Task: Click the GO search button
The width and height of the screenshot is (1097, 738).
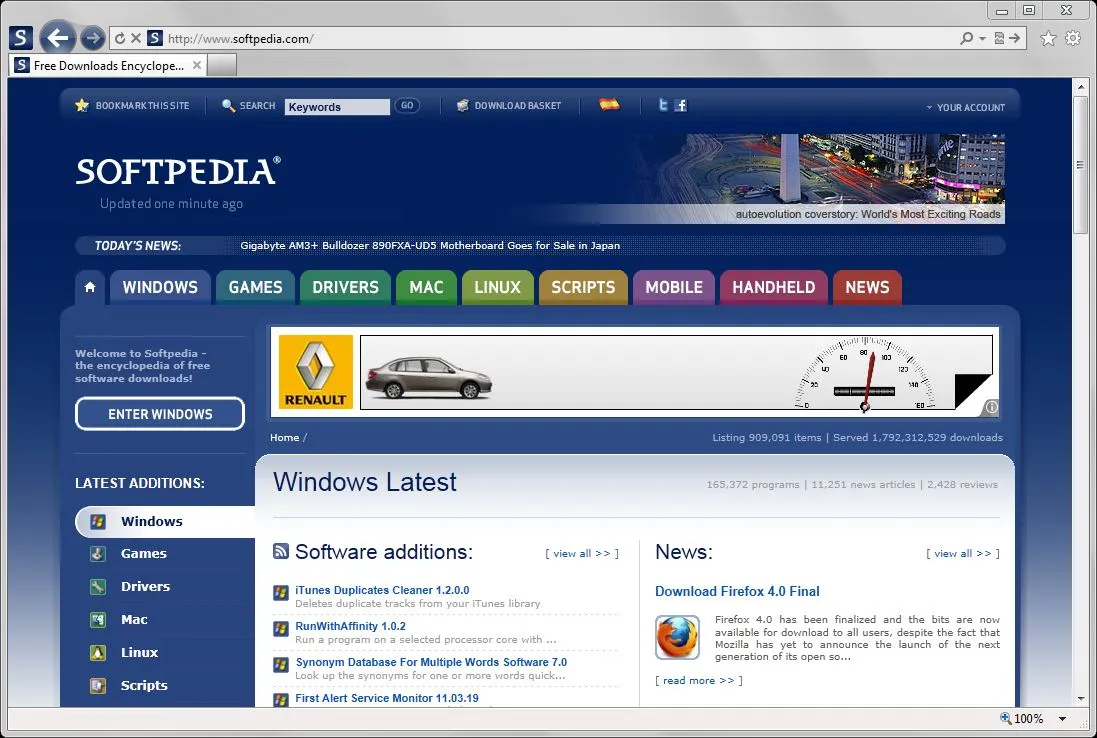Action: tap(407, 106)
